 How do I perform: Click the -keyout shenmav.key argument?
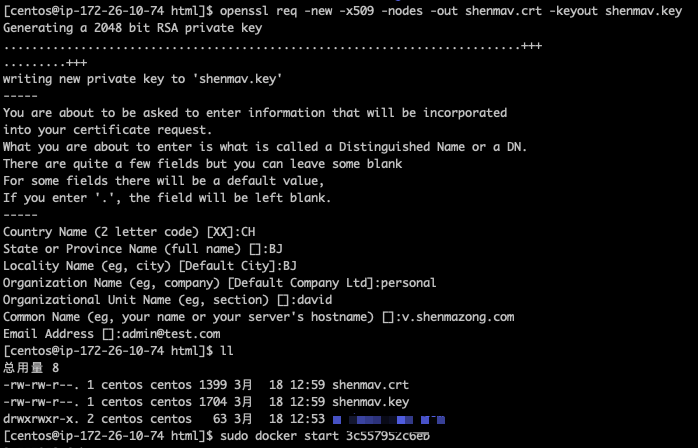click(x=616, y=11)
